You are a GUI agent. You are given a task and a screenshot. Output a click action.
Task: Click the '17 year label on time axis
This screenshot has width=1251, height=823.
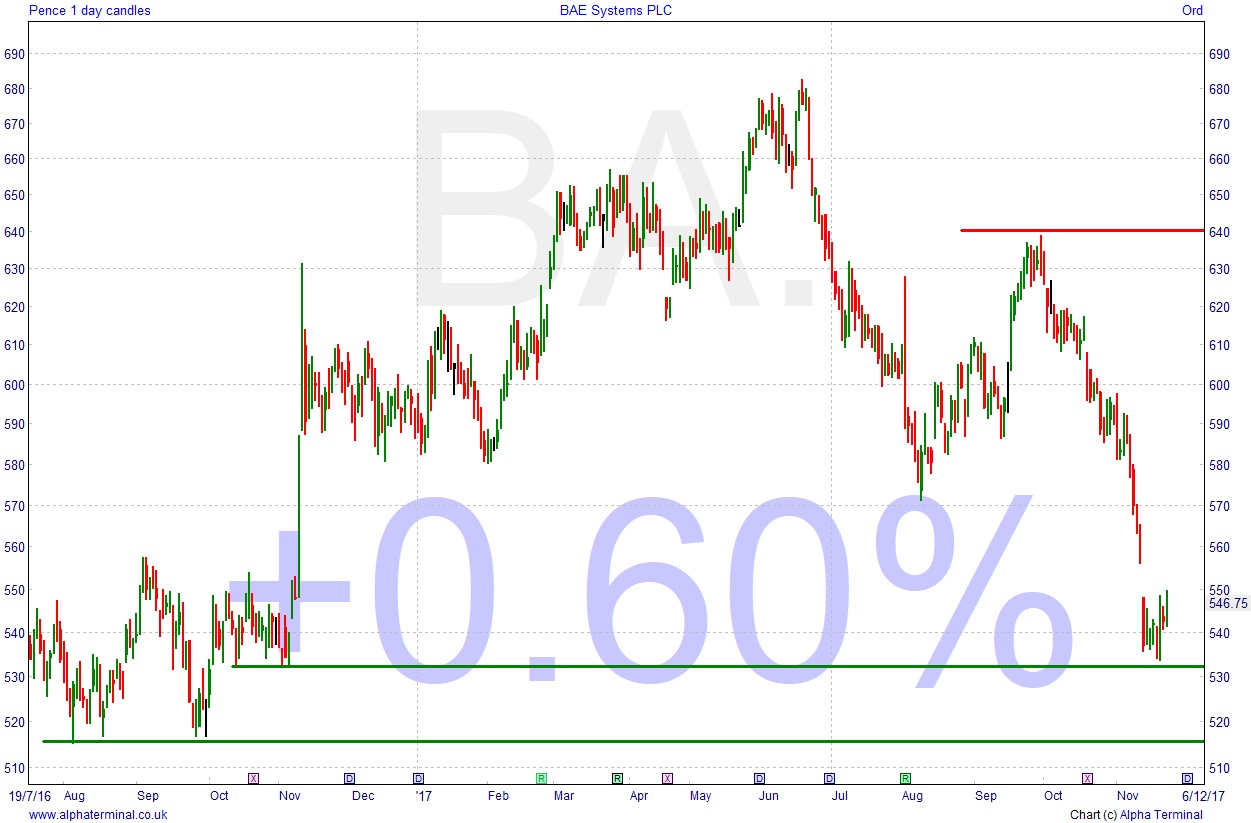pyautogui.click(x=425, y=797)
